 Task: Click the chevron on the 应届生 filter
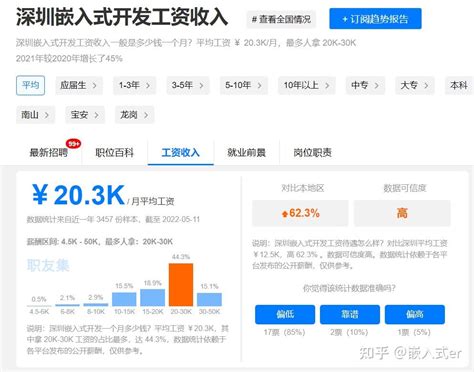pyautogui.click(x=95, y=86)
